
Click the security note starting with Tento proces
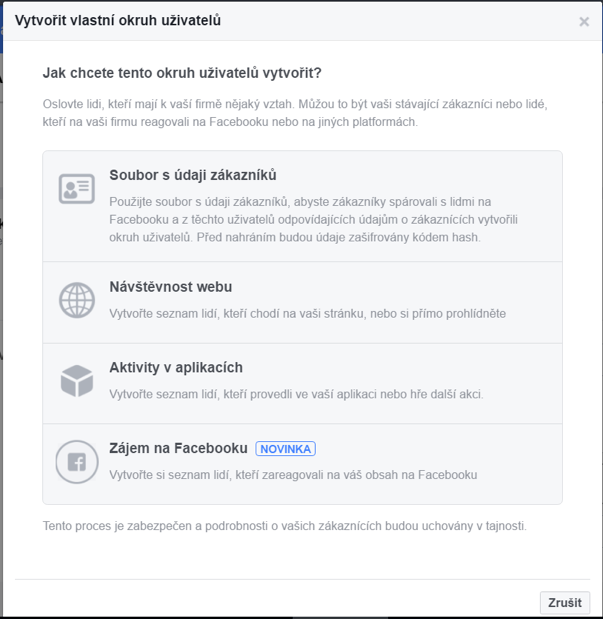pos(285,526)
